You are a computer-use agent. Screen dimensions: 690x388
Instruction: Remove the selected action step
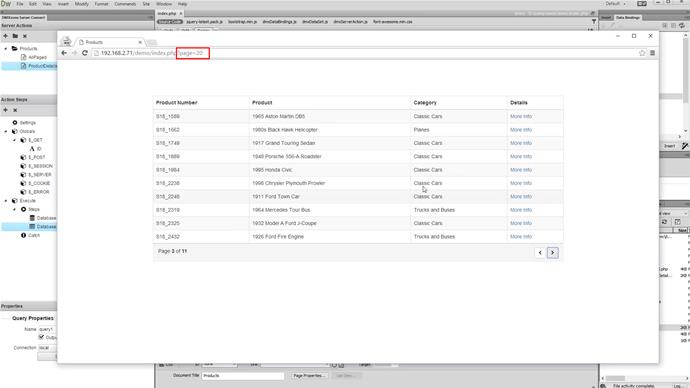pyautogui.click(x=15, y=110)
